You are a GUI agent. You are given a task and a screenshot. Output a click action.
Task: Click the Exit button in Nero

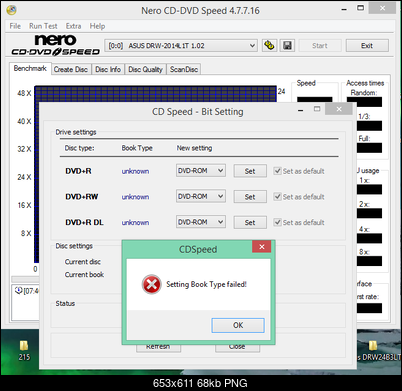click(x=367, y=46)
